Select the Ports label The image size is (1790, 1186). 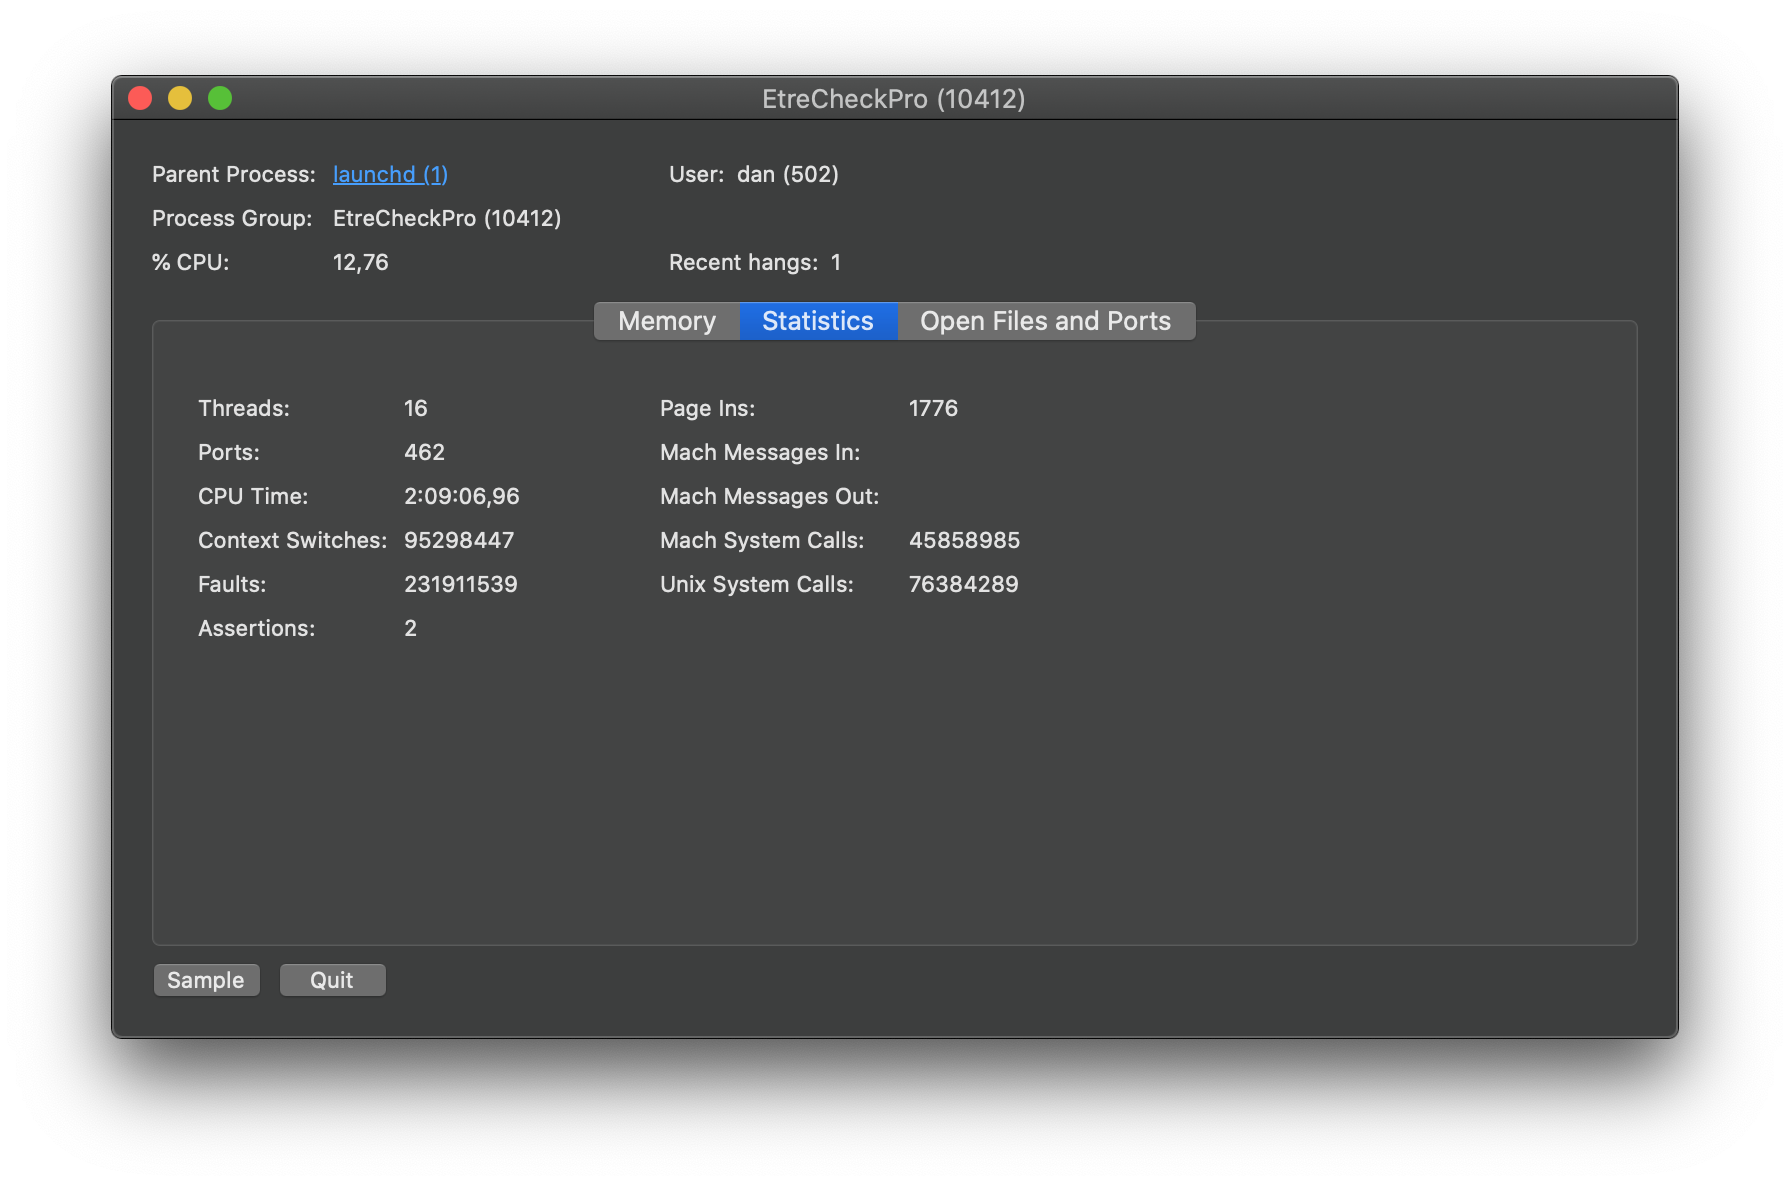(229, 452)
